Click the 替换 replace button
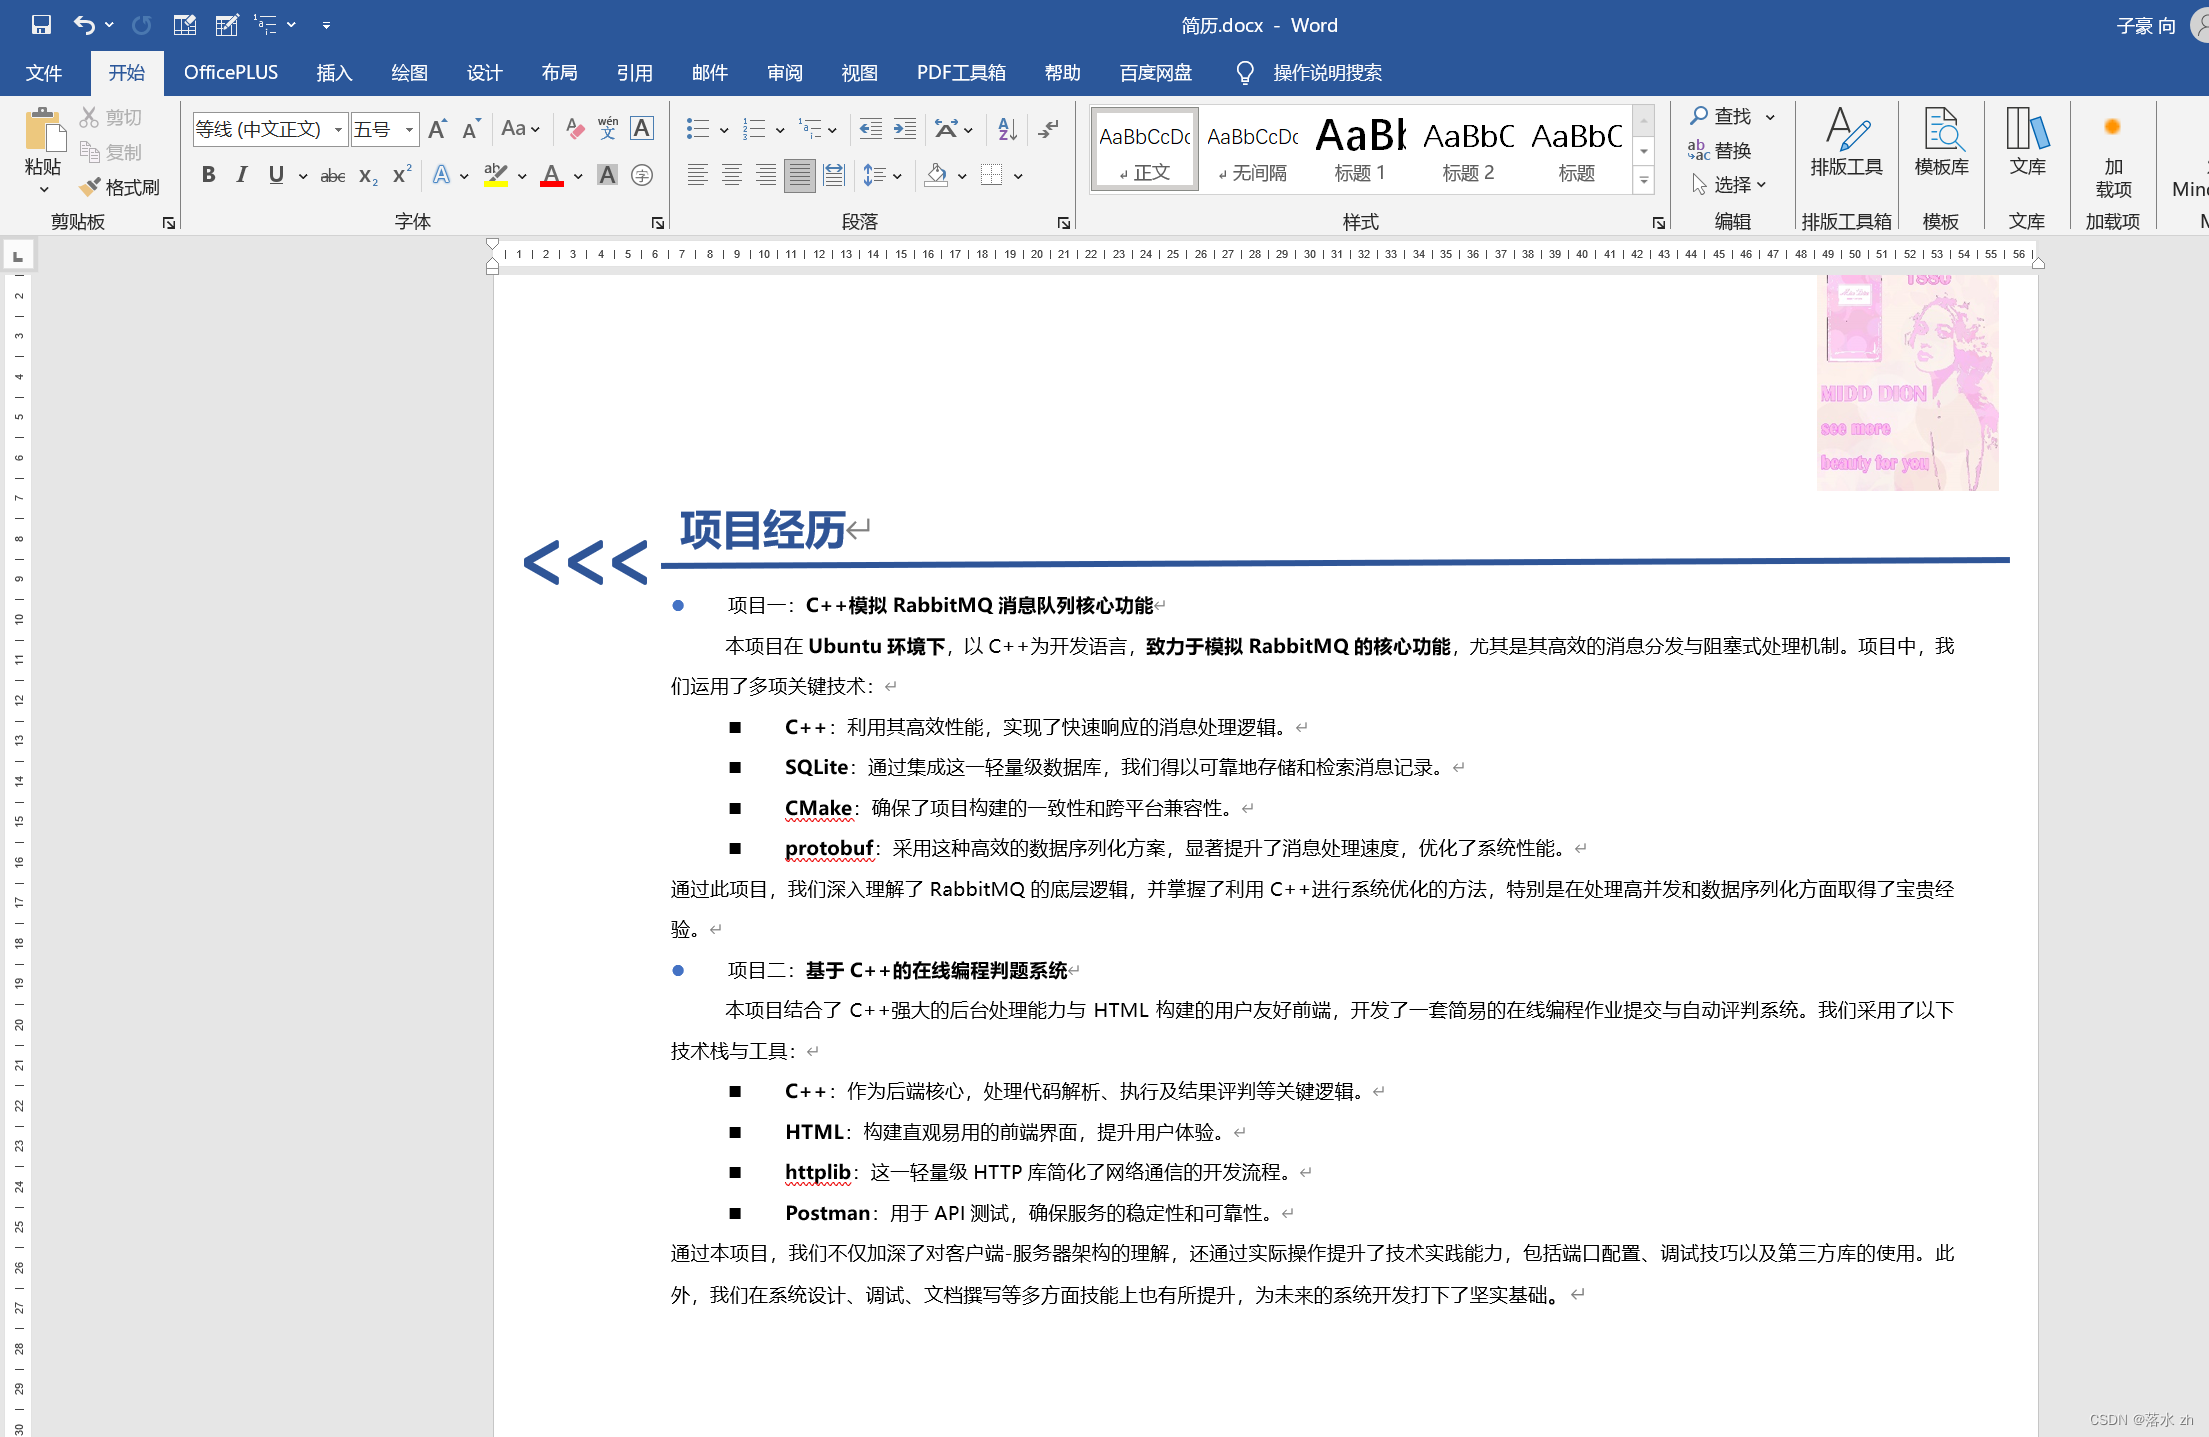The image size is (2209, 1437). pyautogui.click(x=1720, y=151)
